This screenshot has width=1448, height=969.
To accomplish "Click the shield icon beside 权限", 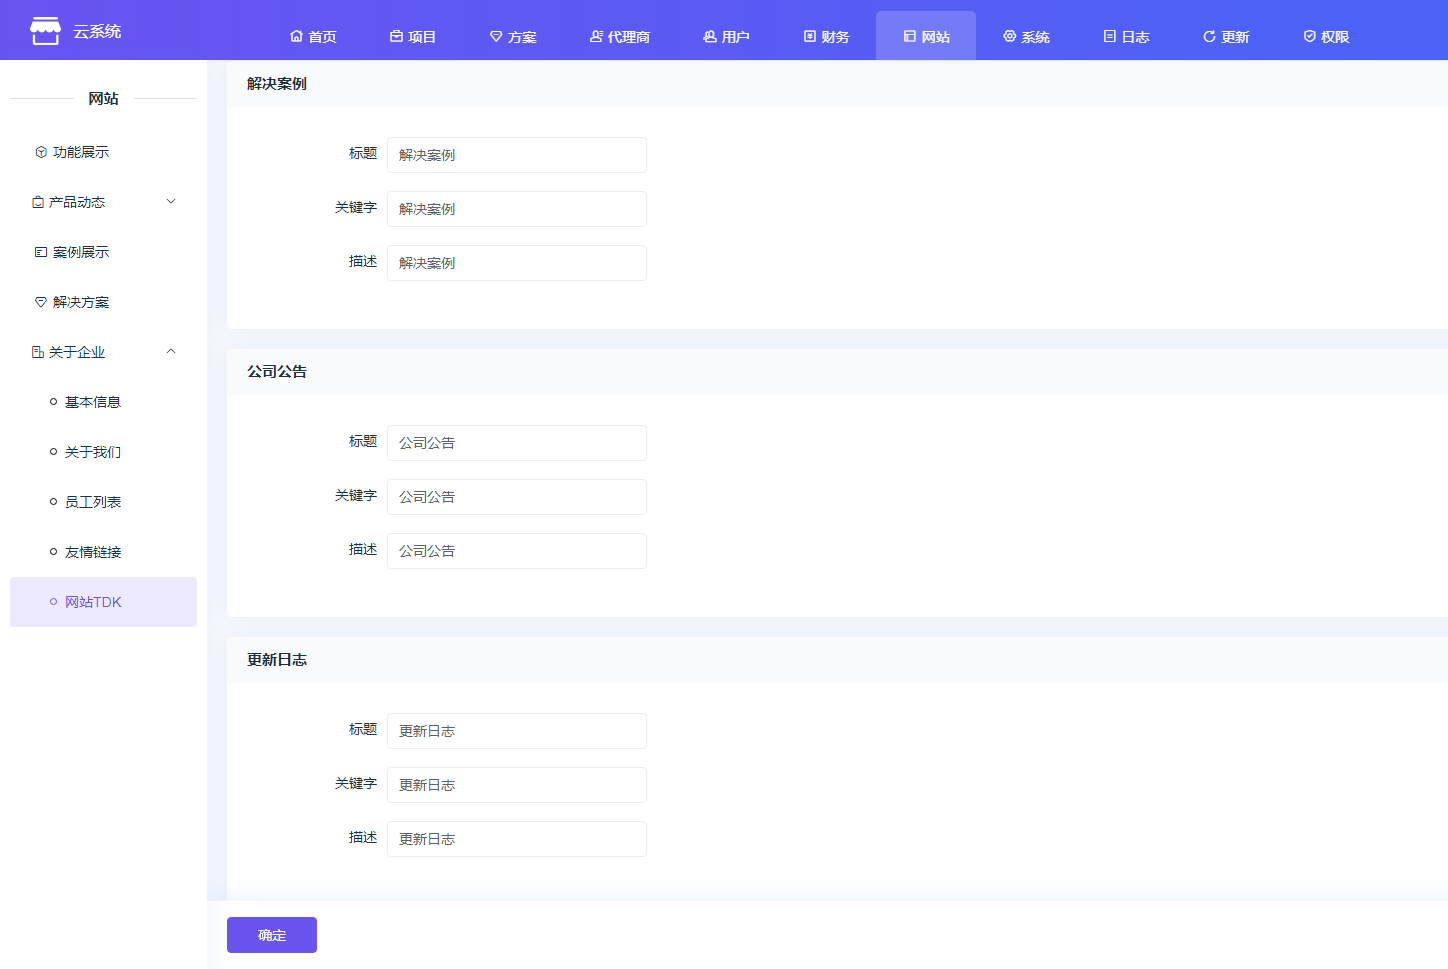I will tap(1310, 36).
